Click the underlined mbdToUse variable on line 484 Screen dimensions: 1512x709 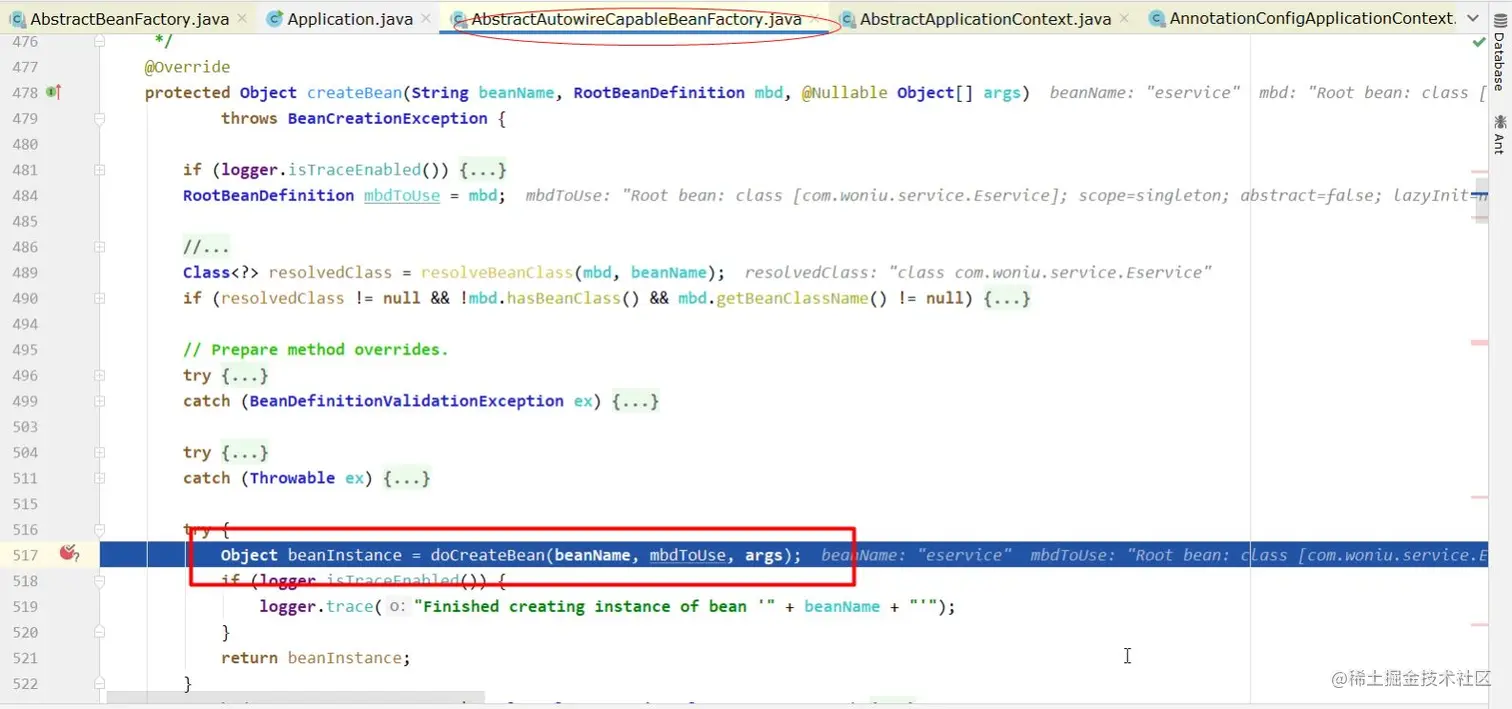(x=402, y=195)
